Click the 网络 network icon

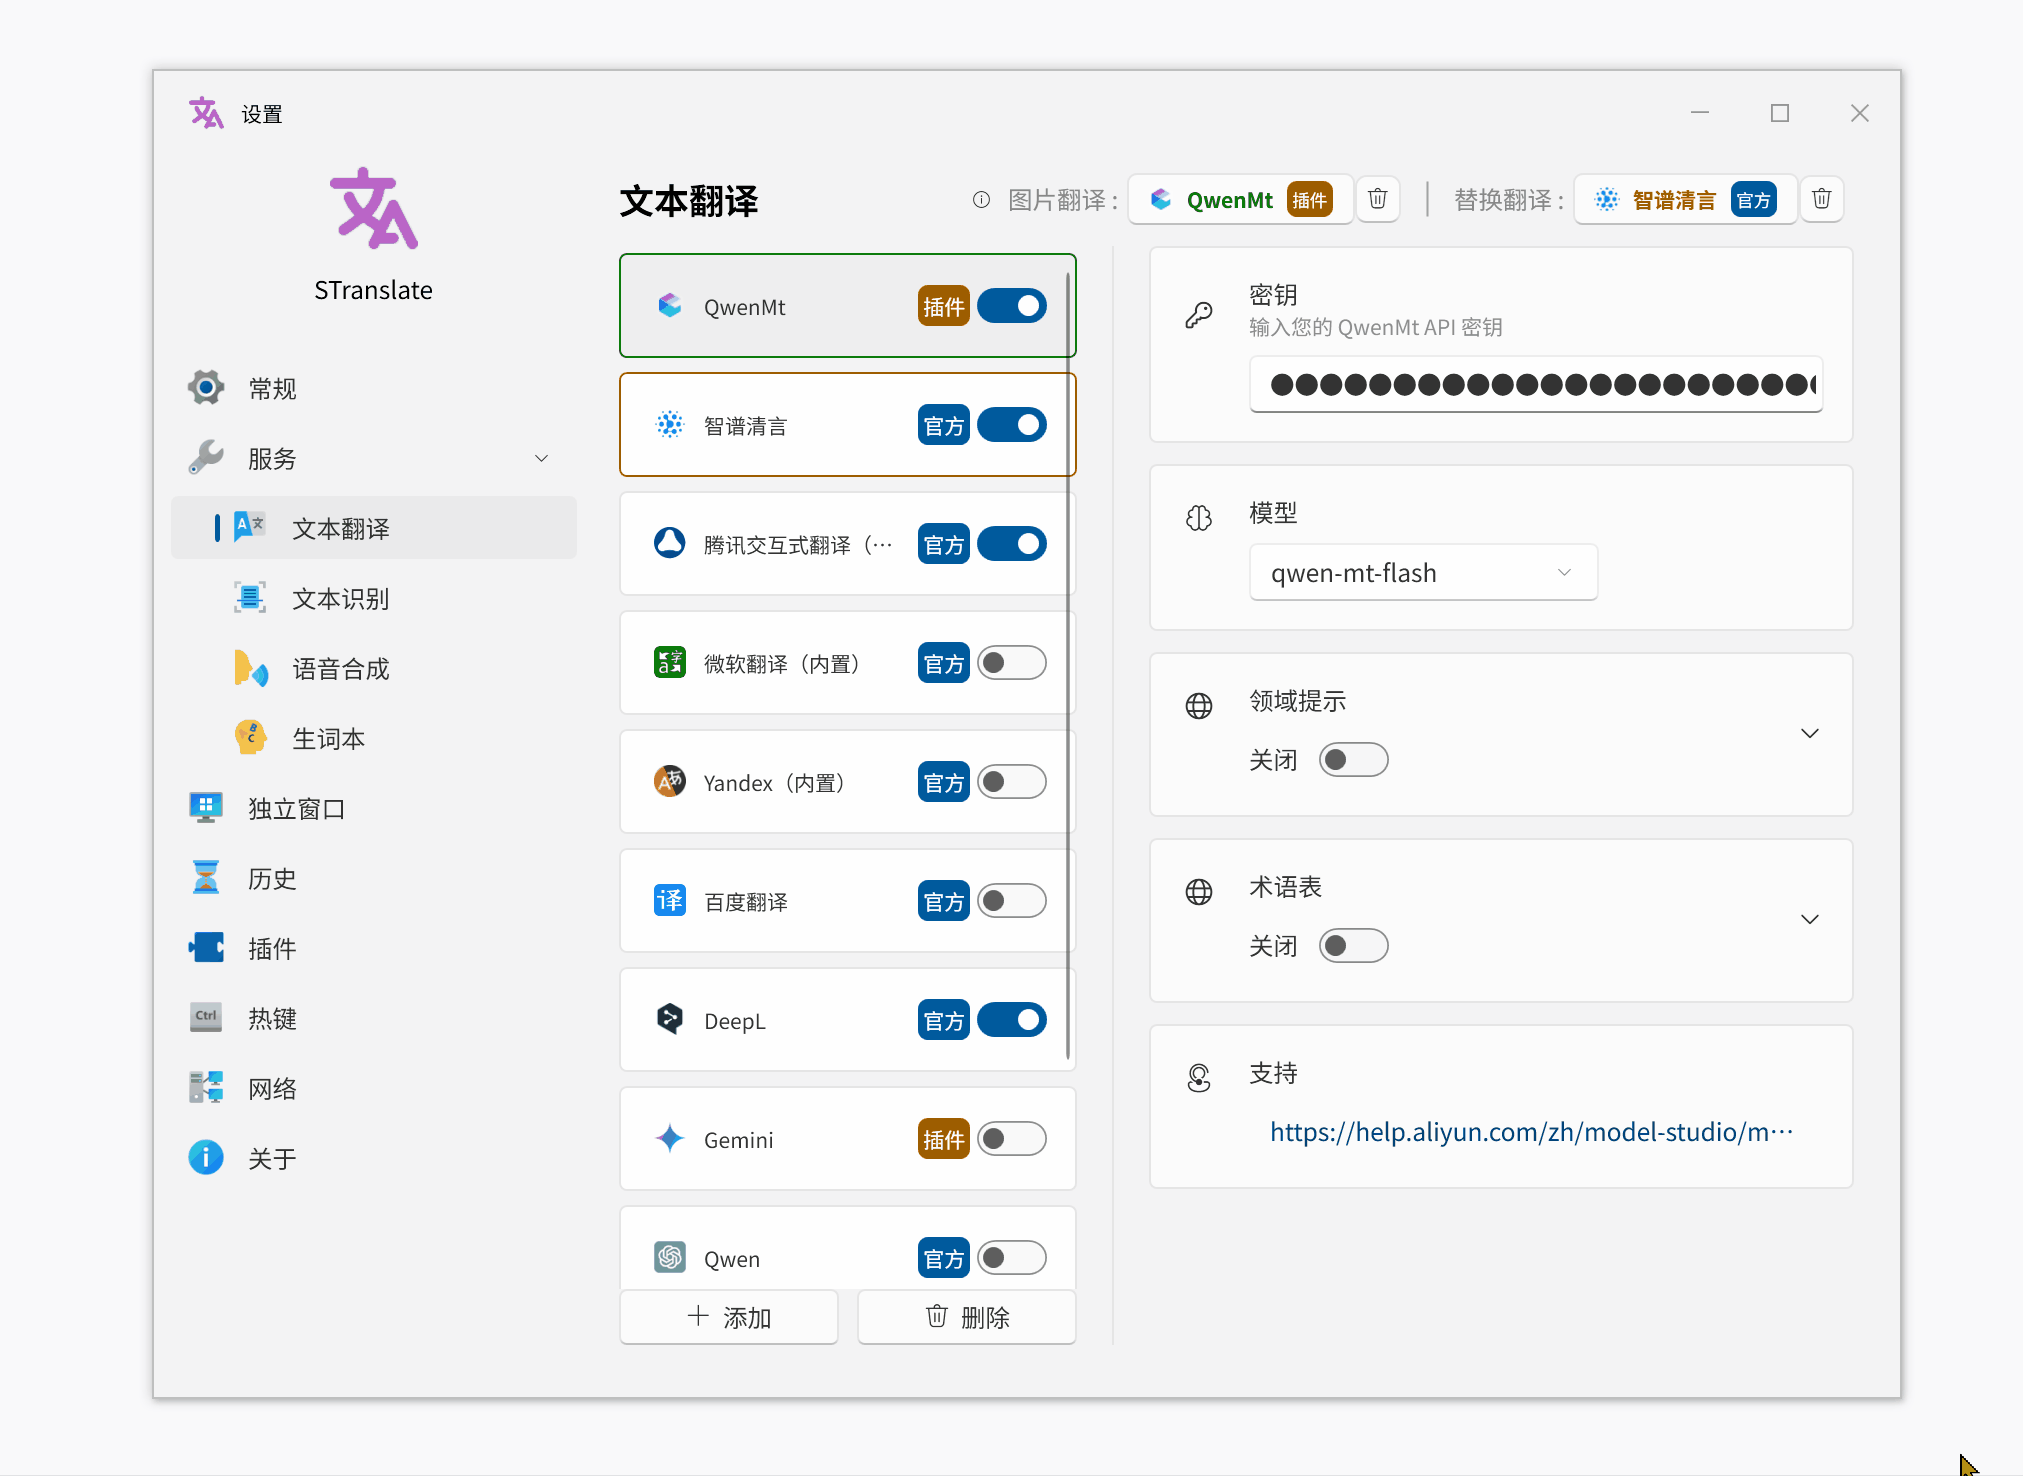tap(205, 1087)
